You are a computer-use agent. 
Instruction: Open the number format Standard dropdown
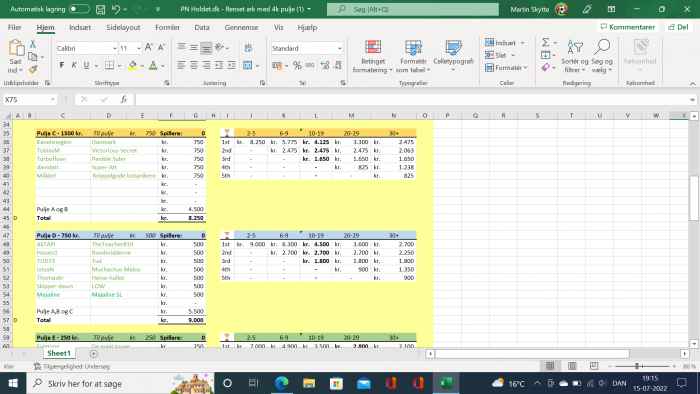click(339, 48)
